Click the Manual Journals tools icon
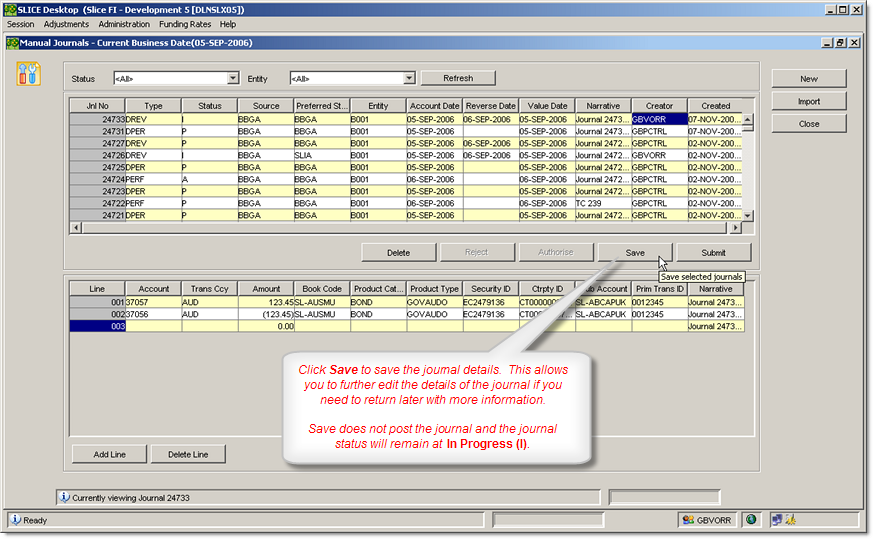Screen dimensions: 873x539 click(29, 74)
